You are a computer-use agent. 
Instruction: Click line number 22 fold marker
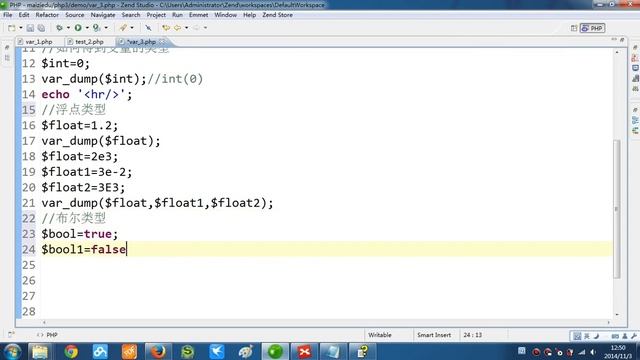click(29, 218)
